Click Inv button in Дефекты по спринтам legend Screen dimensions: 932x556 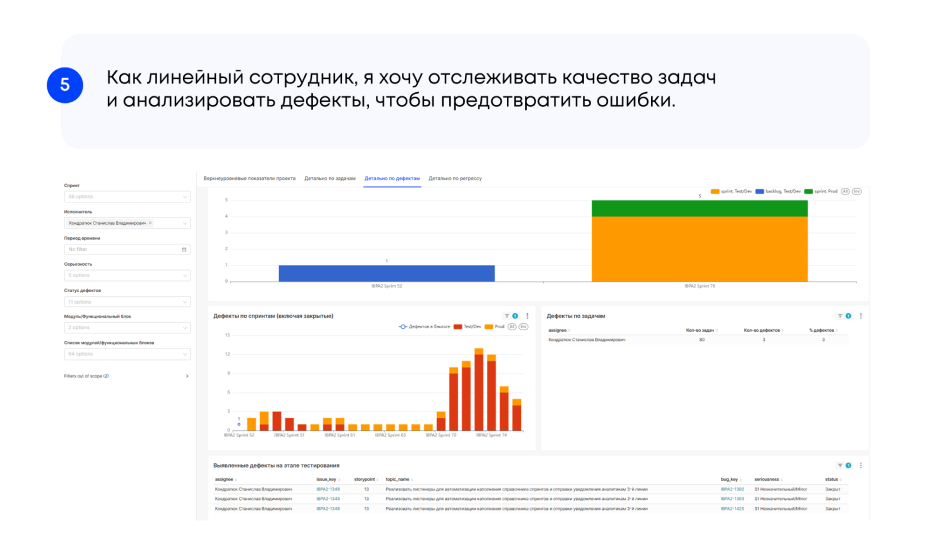[x=523, y=326]
